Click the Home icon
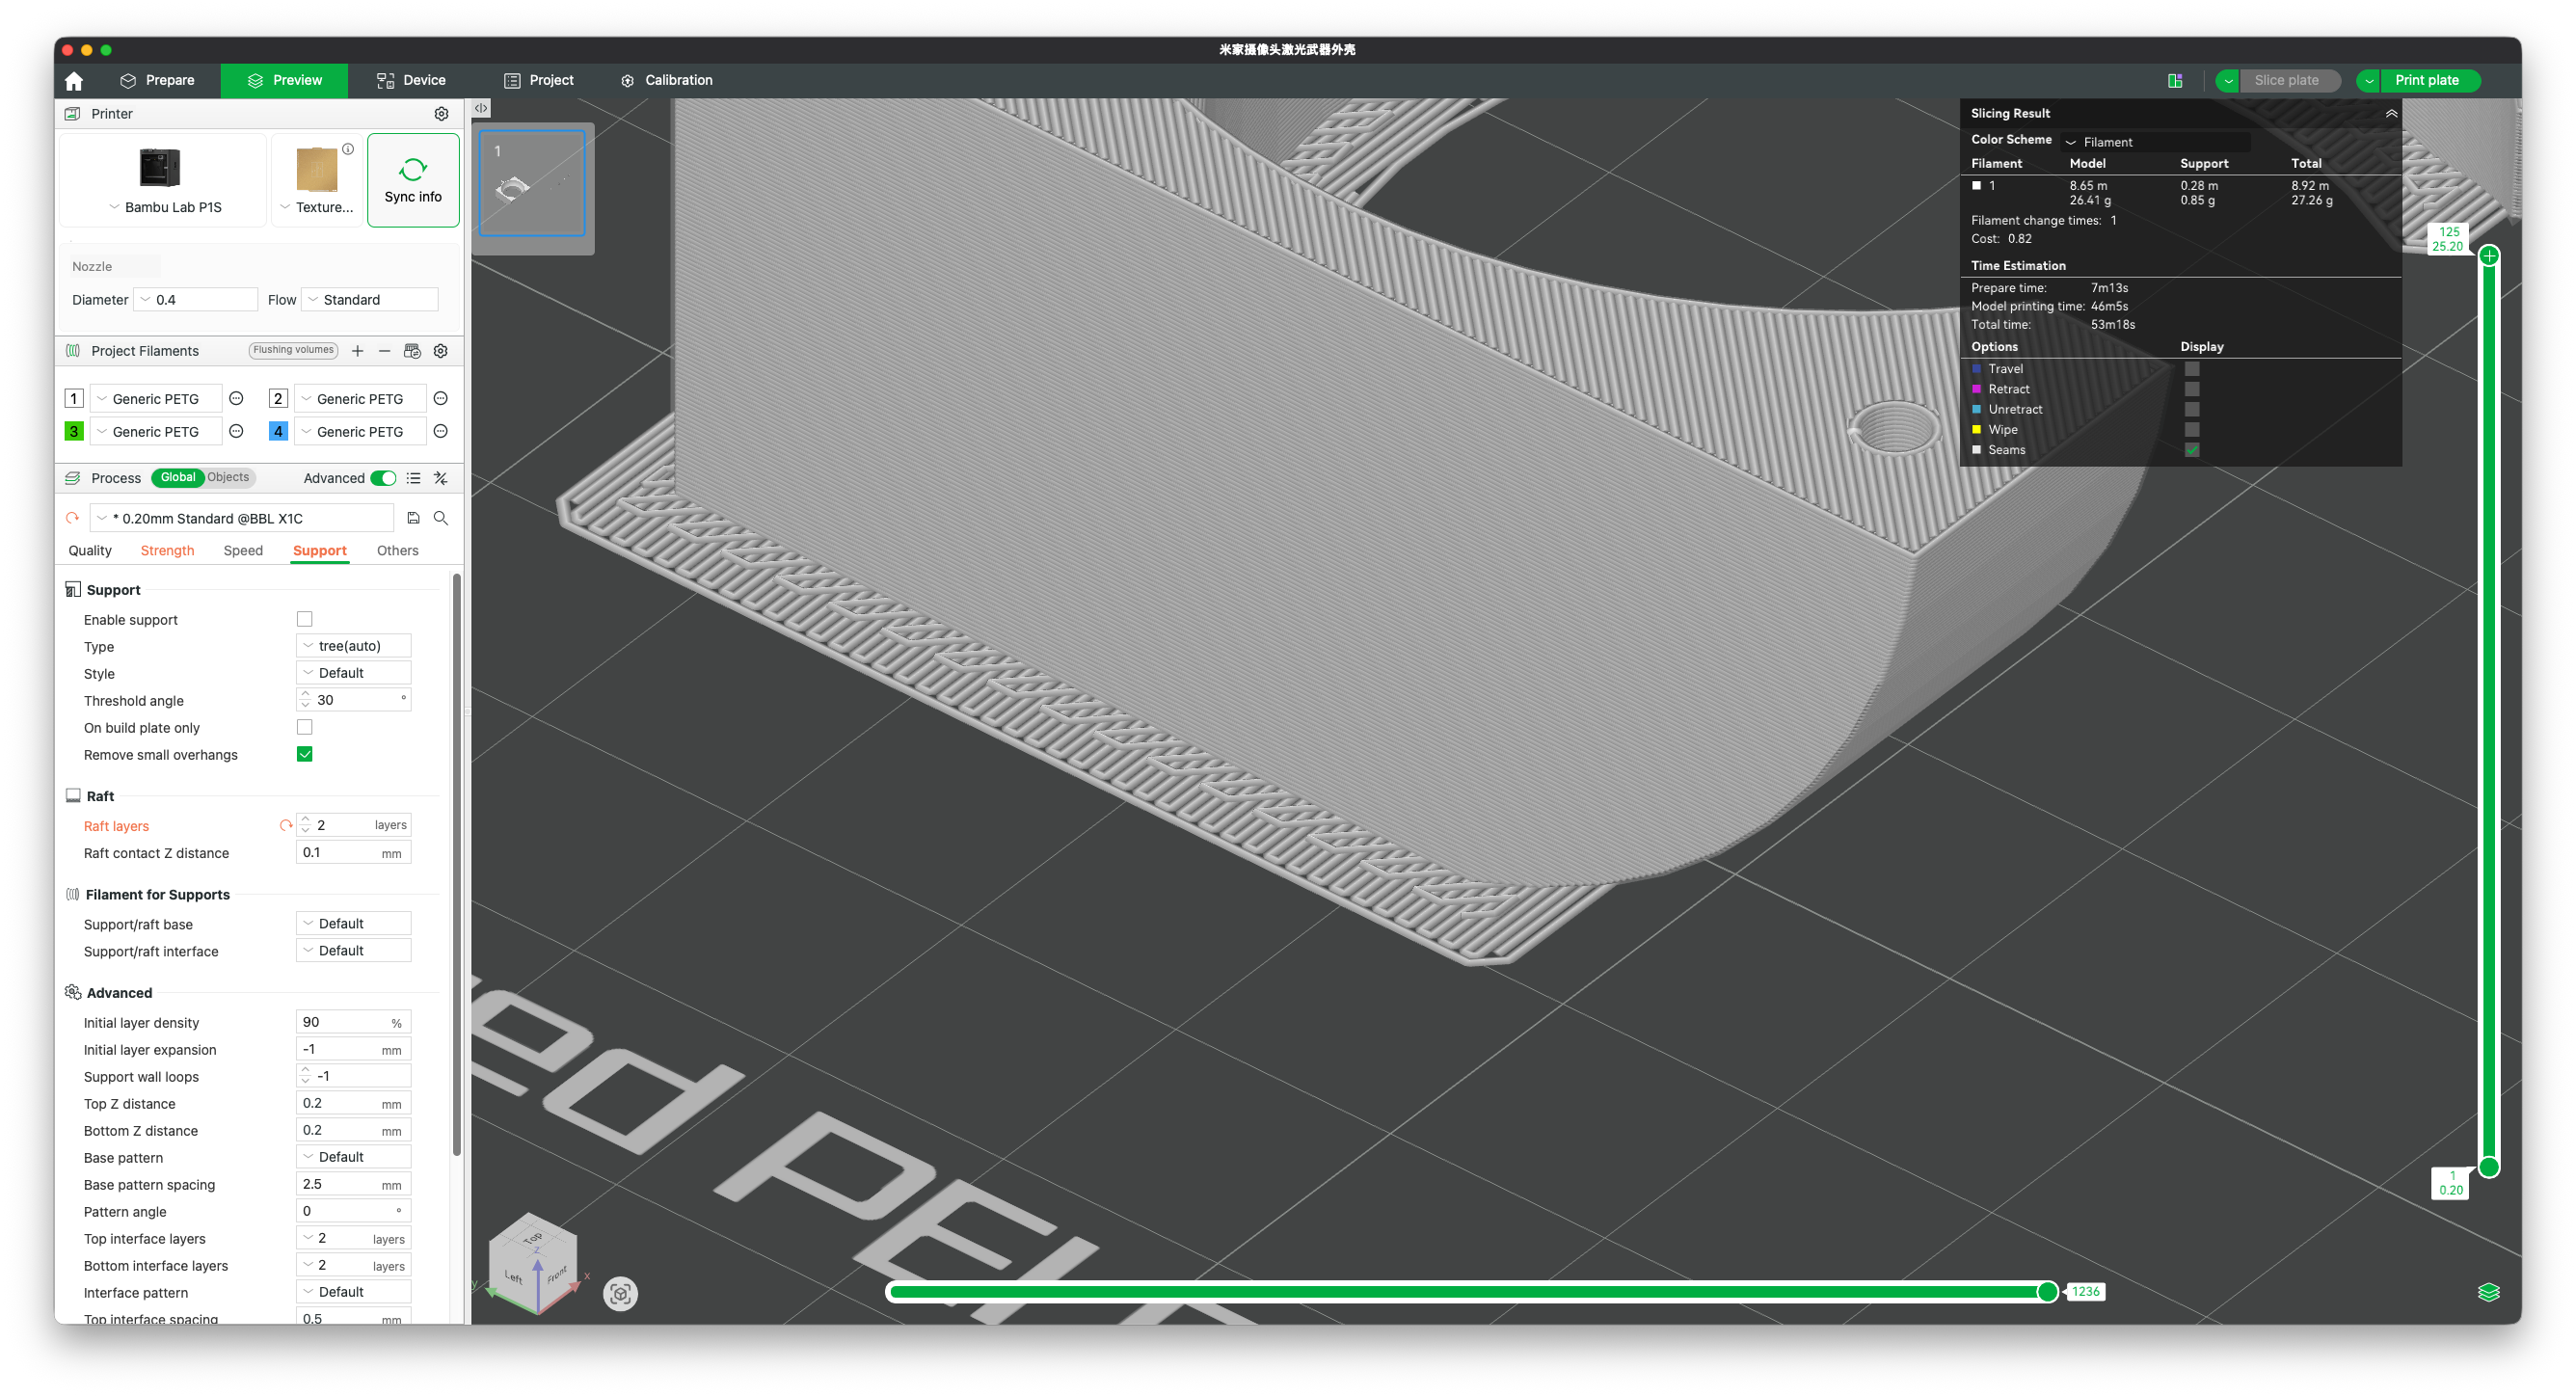The image size is (2576, 1396). (x=73, y=81)
